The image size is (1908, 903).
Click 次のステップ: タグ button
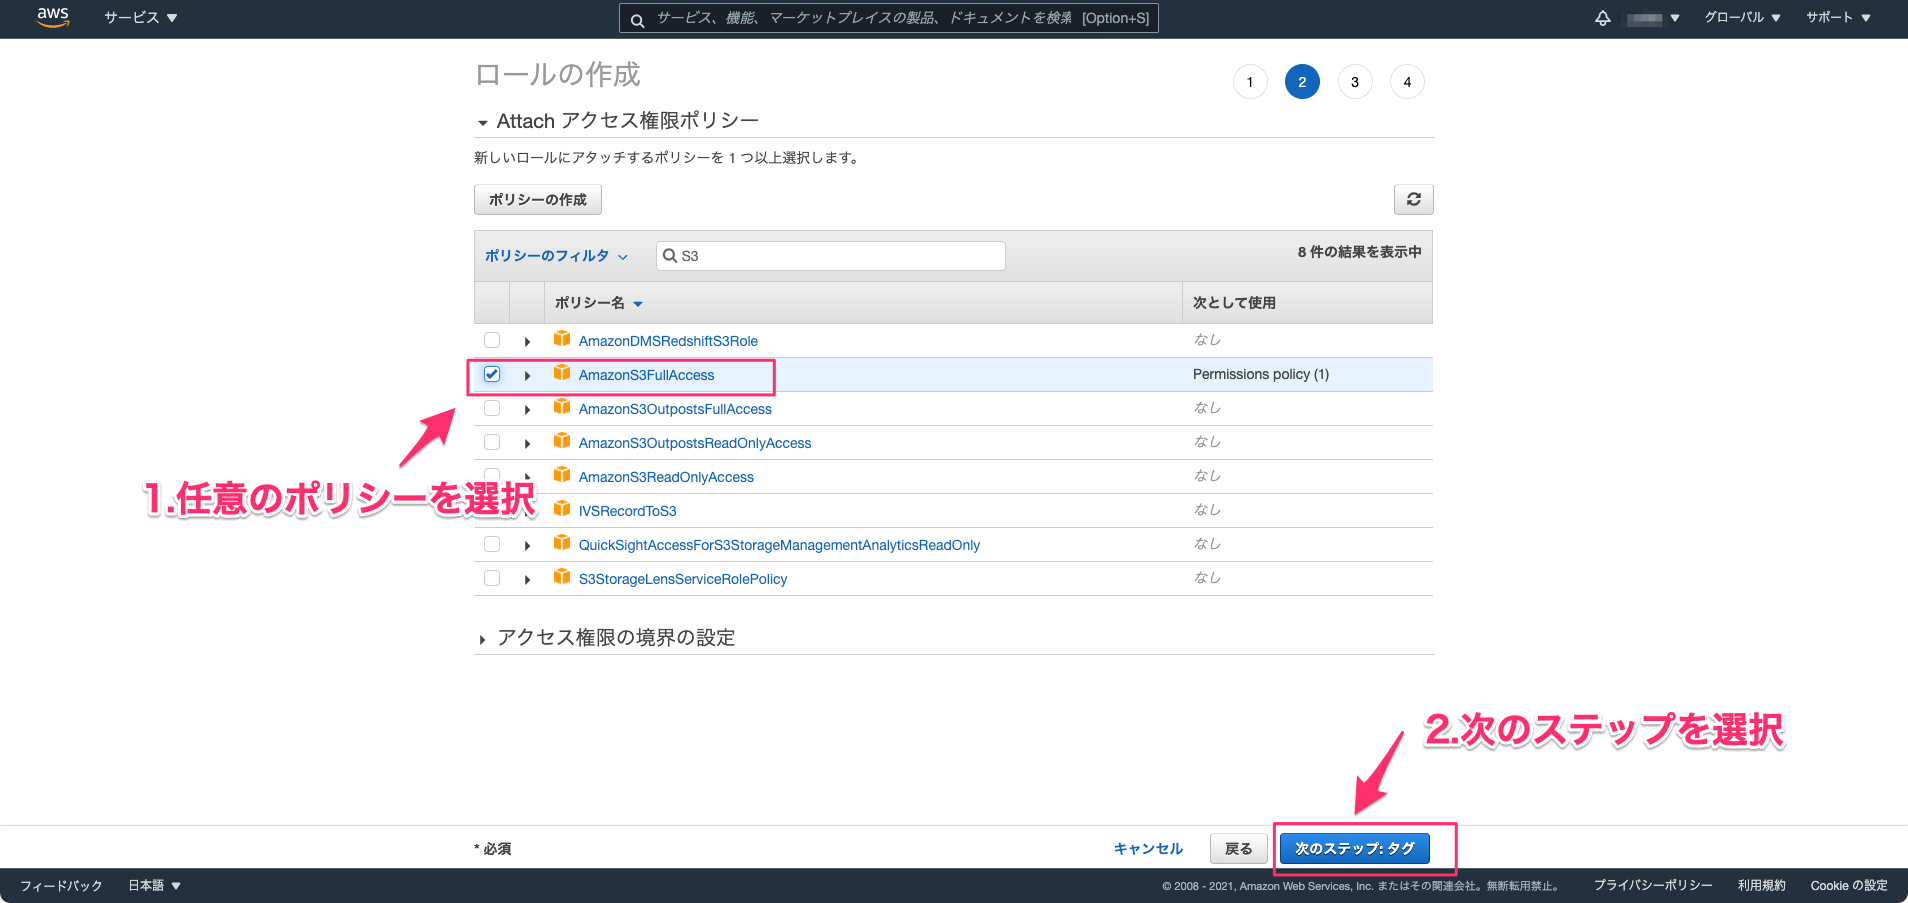point(1355,848)
